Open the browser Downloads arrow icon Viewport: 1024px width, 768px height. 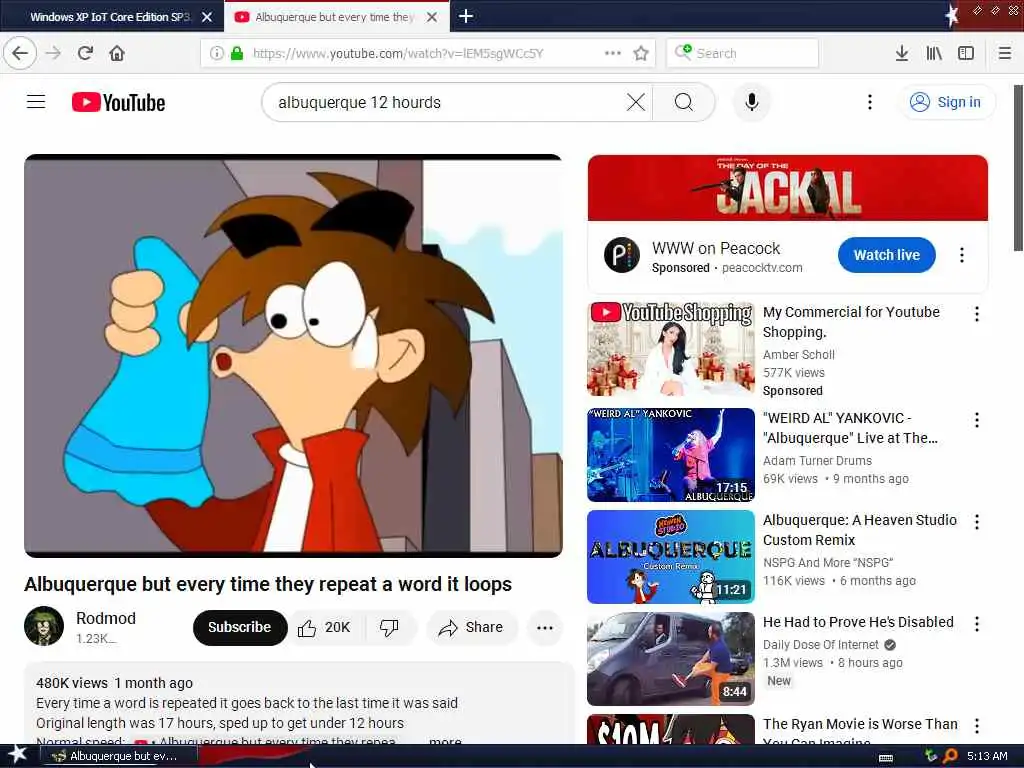[901, 53]
